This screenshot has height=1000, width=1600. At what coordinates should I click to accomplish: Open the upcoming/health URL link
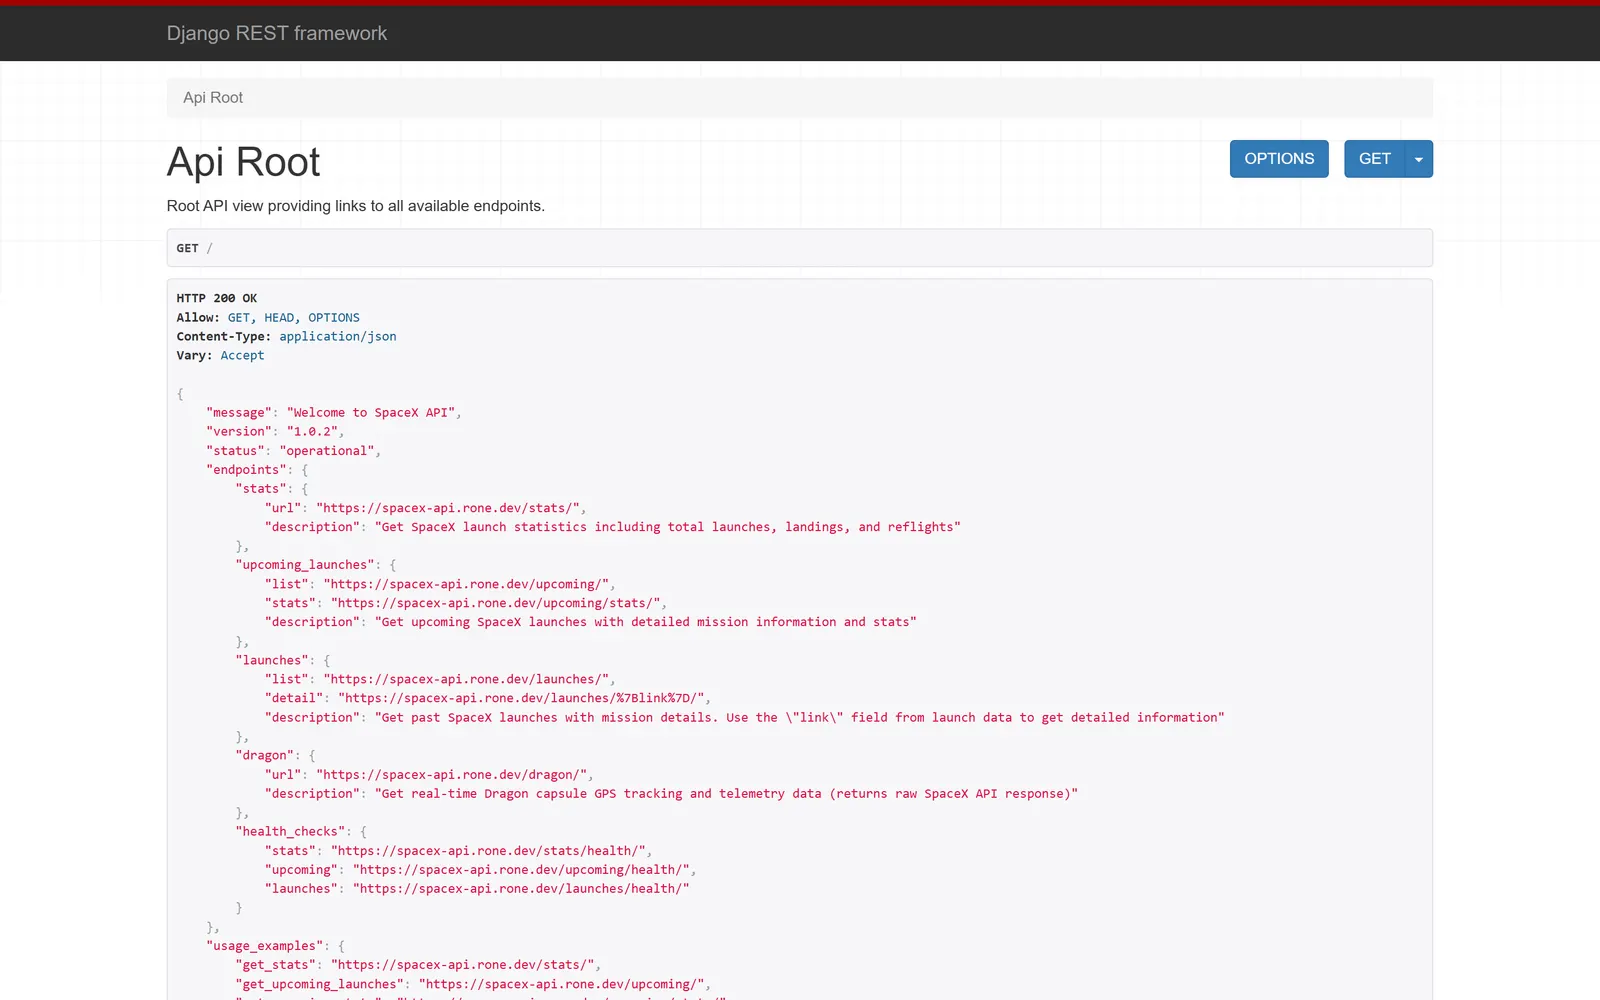pyautogui.click(x=521, y=870)
